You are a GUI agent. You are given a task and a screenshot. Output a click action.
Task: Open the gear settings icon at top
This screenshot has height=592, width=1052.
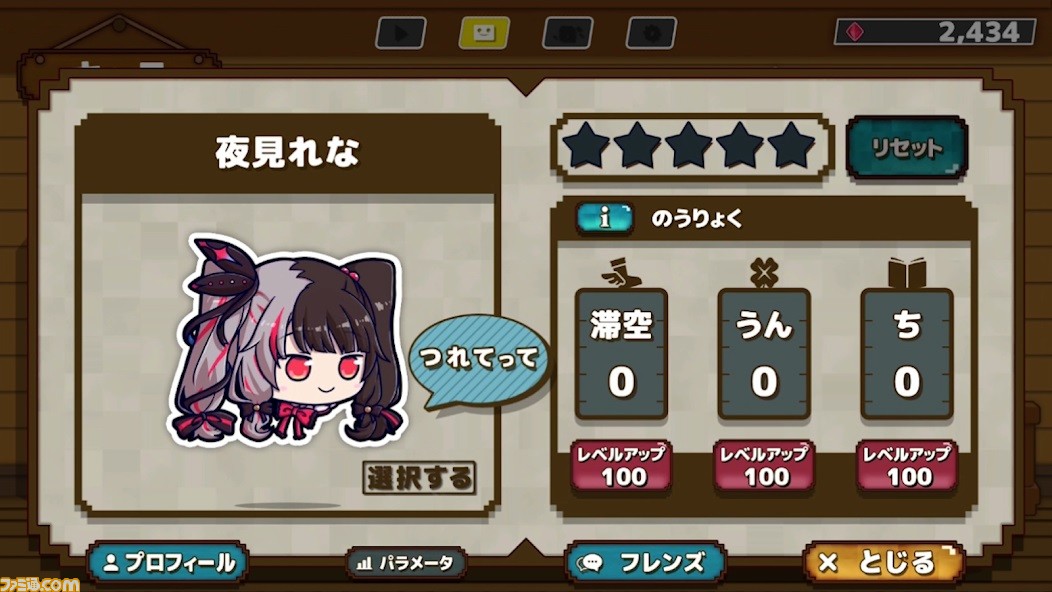coord(651,33)
